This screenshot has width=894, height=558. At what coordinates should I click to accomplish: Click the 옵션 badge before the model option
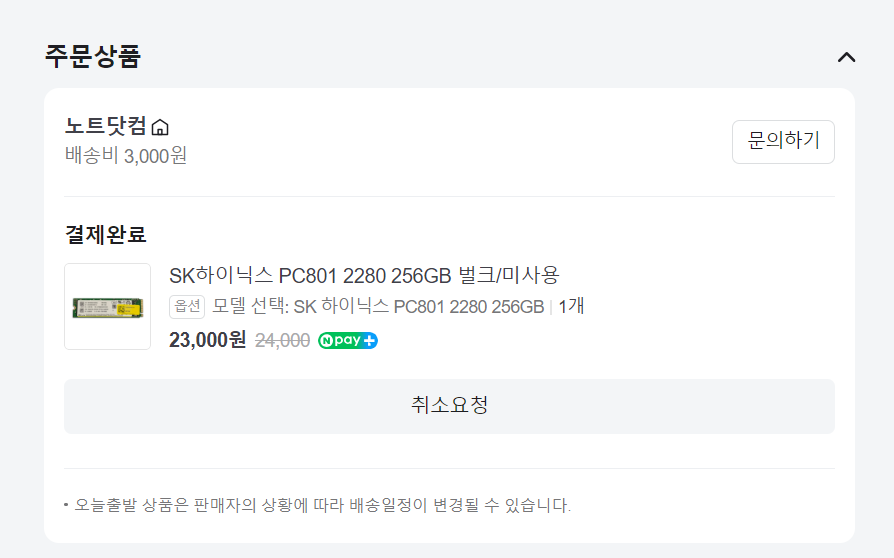(187, 307)
